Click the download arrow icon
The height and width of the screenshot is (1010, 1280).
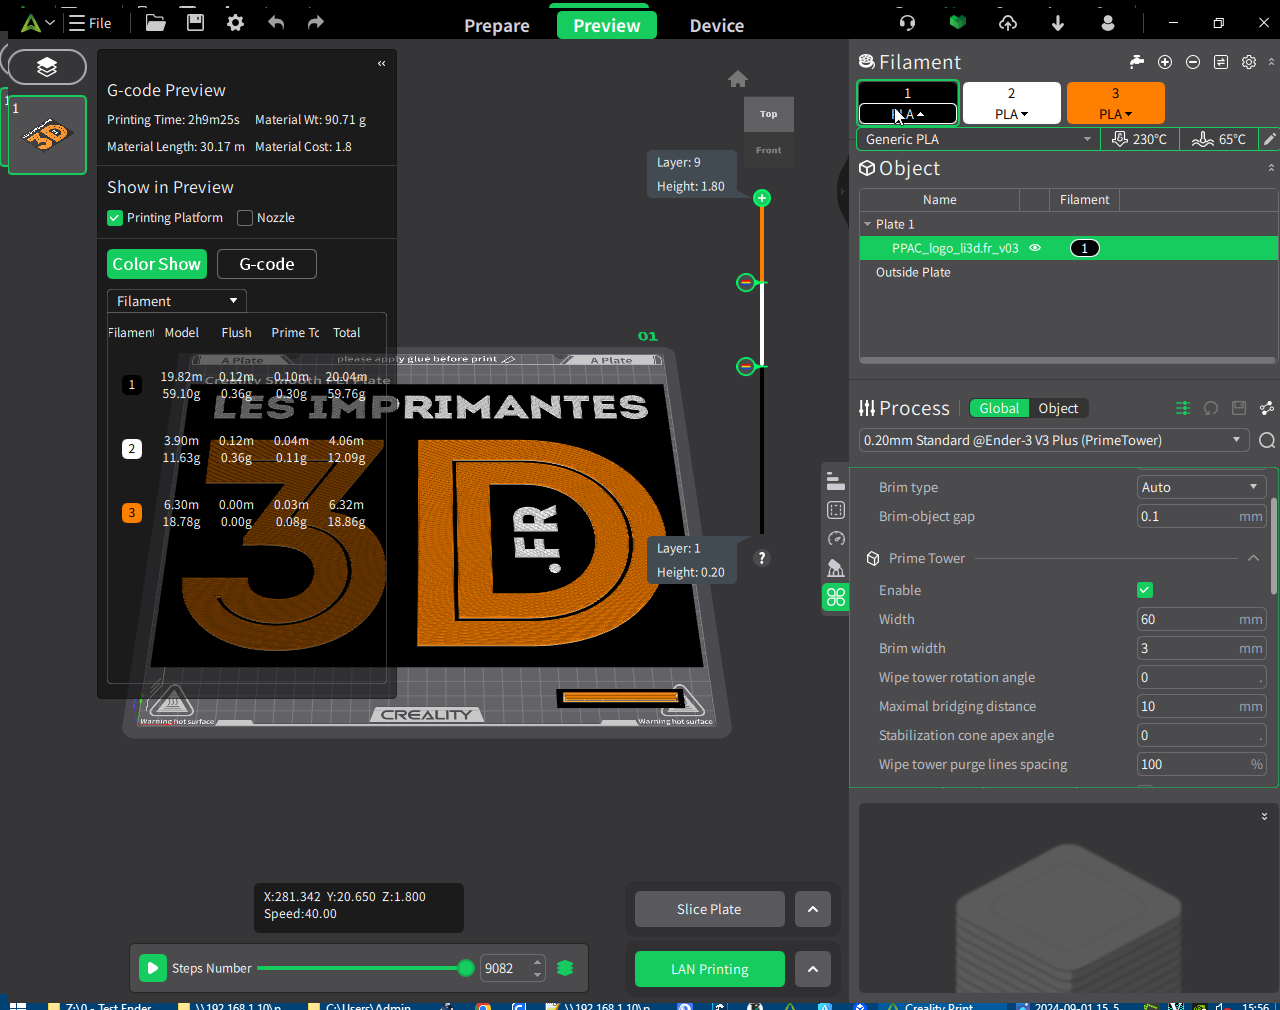tap(1058, 22)
